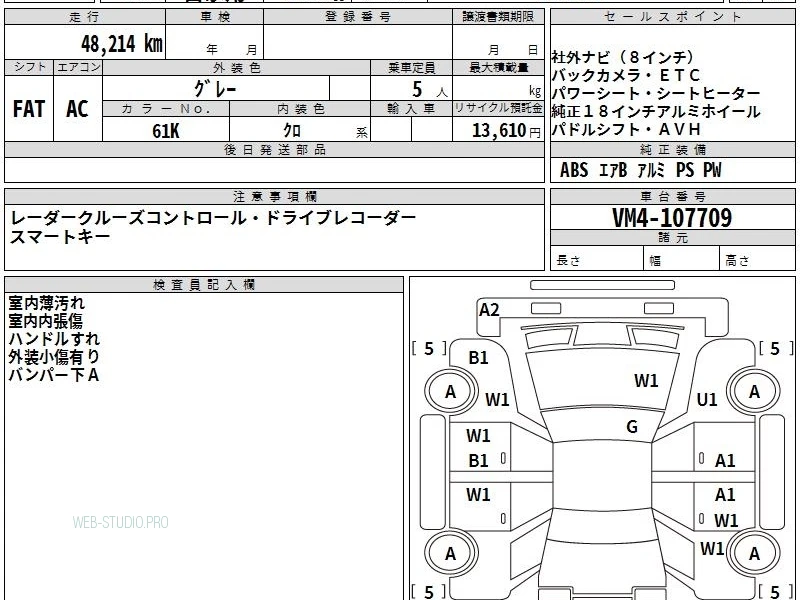
Task: Click the 純正装備 header
Action: tap(672, 150)
